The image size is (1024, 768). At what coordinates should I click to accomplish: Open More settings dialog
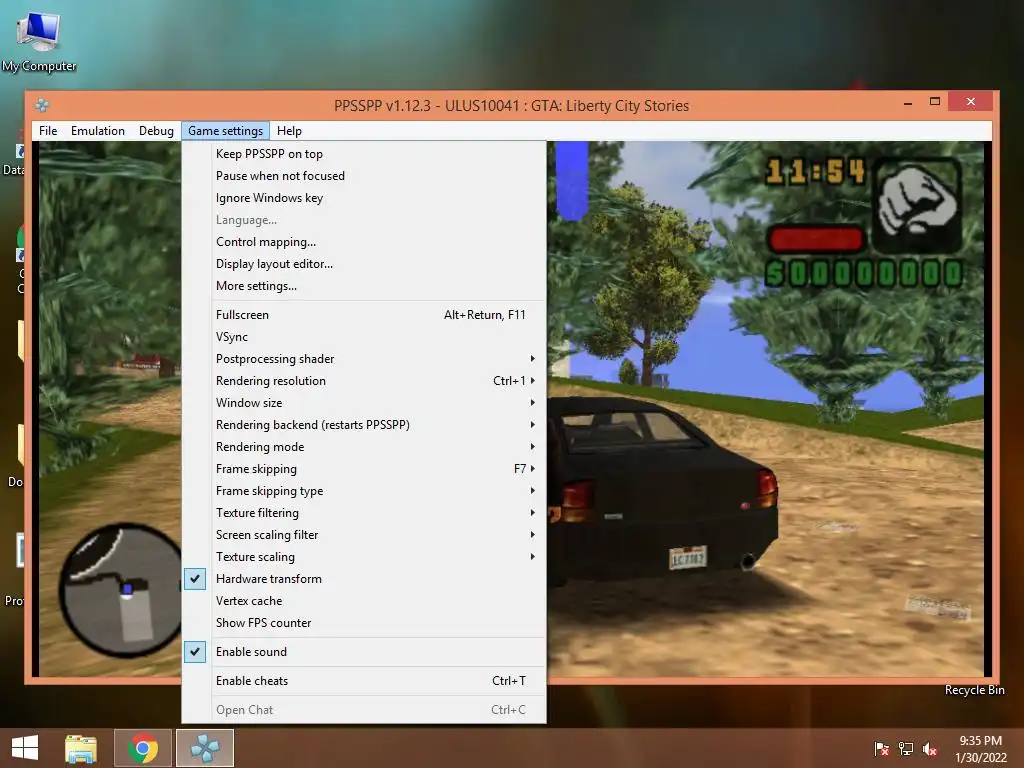pos(364,286)
